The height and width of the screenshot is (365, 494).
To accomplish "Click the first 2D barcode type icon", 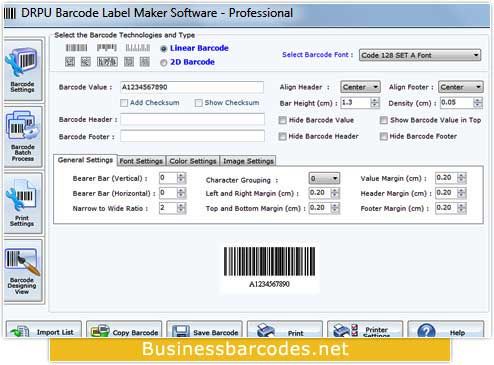I will pos(70,62).
